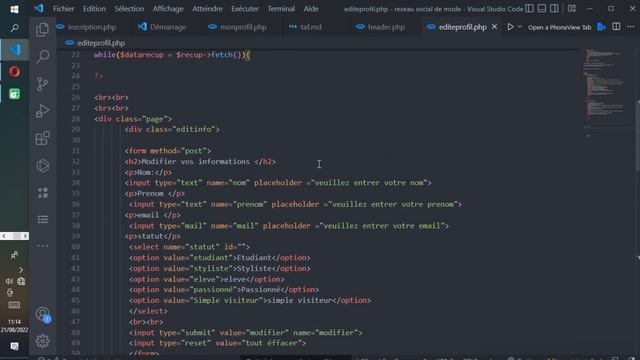Image resolution: width=640 pixels, height=360 pixels.
Task: Open the Windows Start menu
Action: point(14,9)
